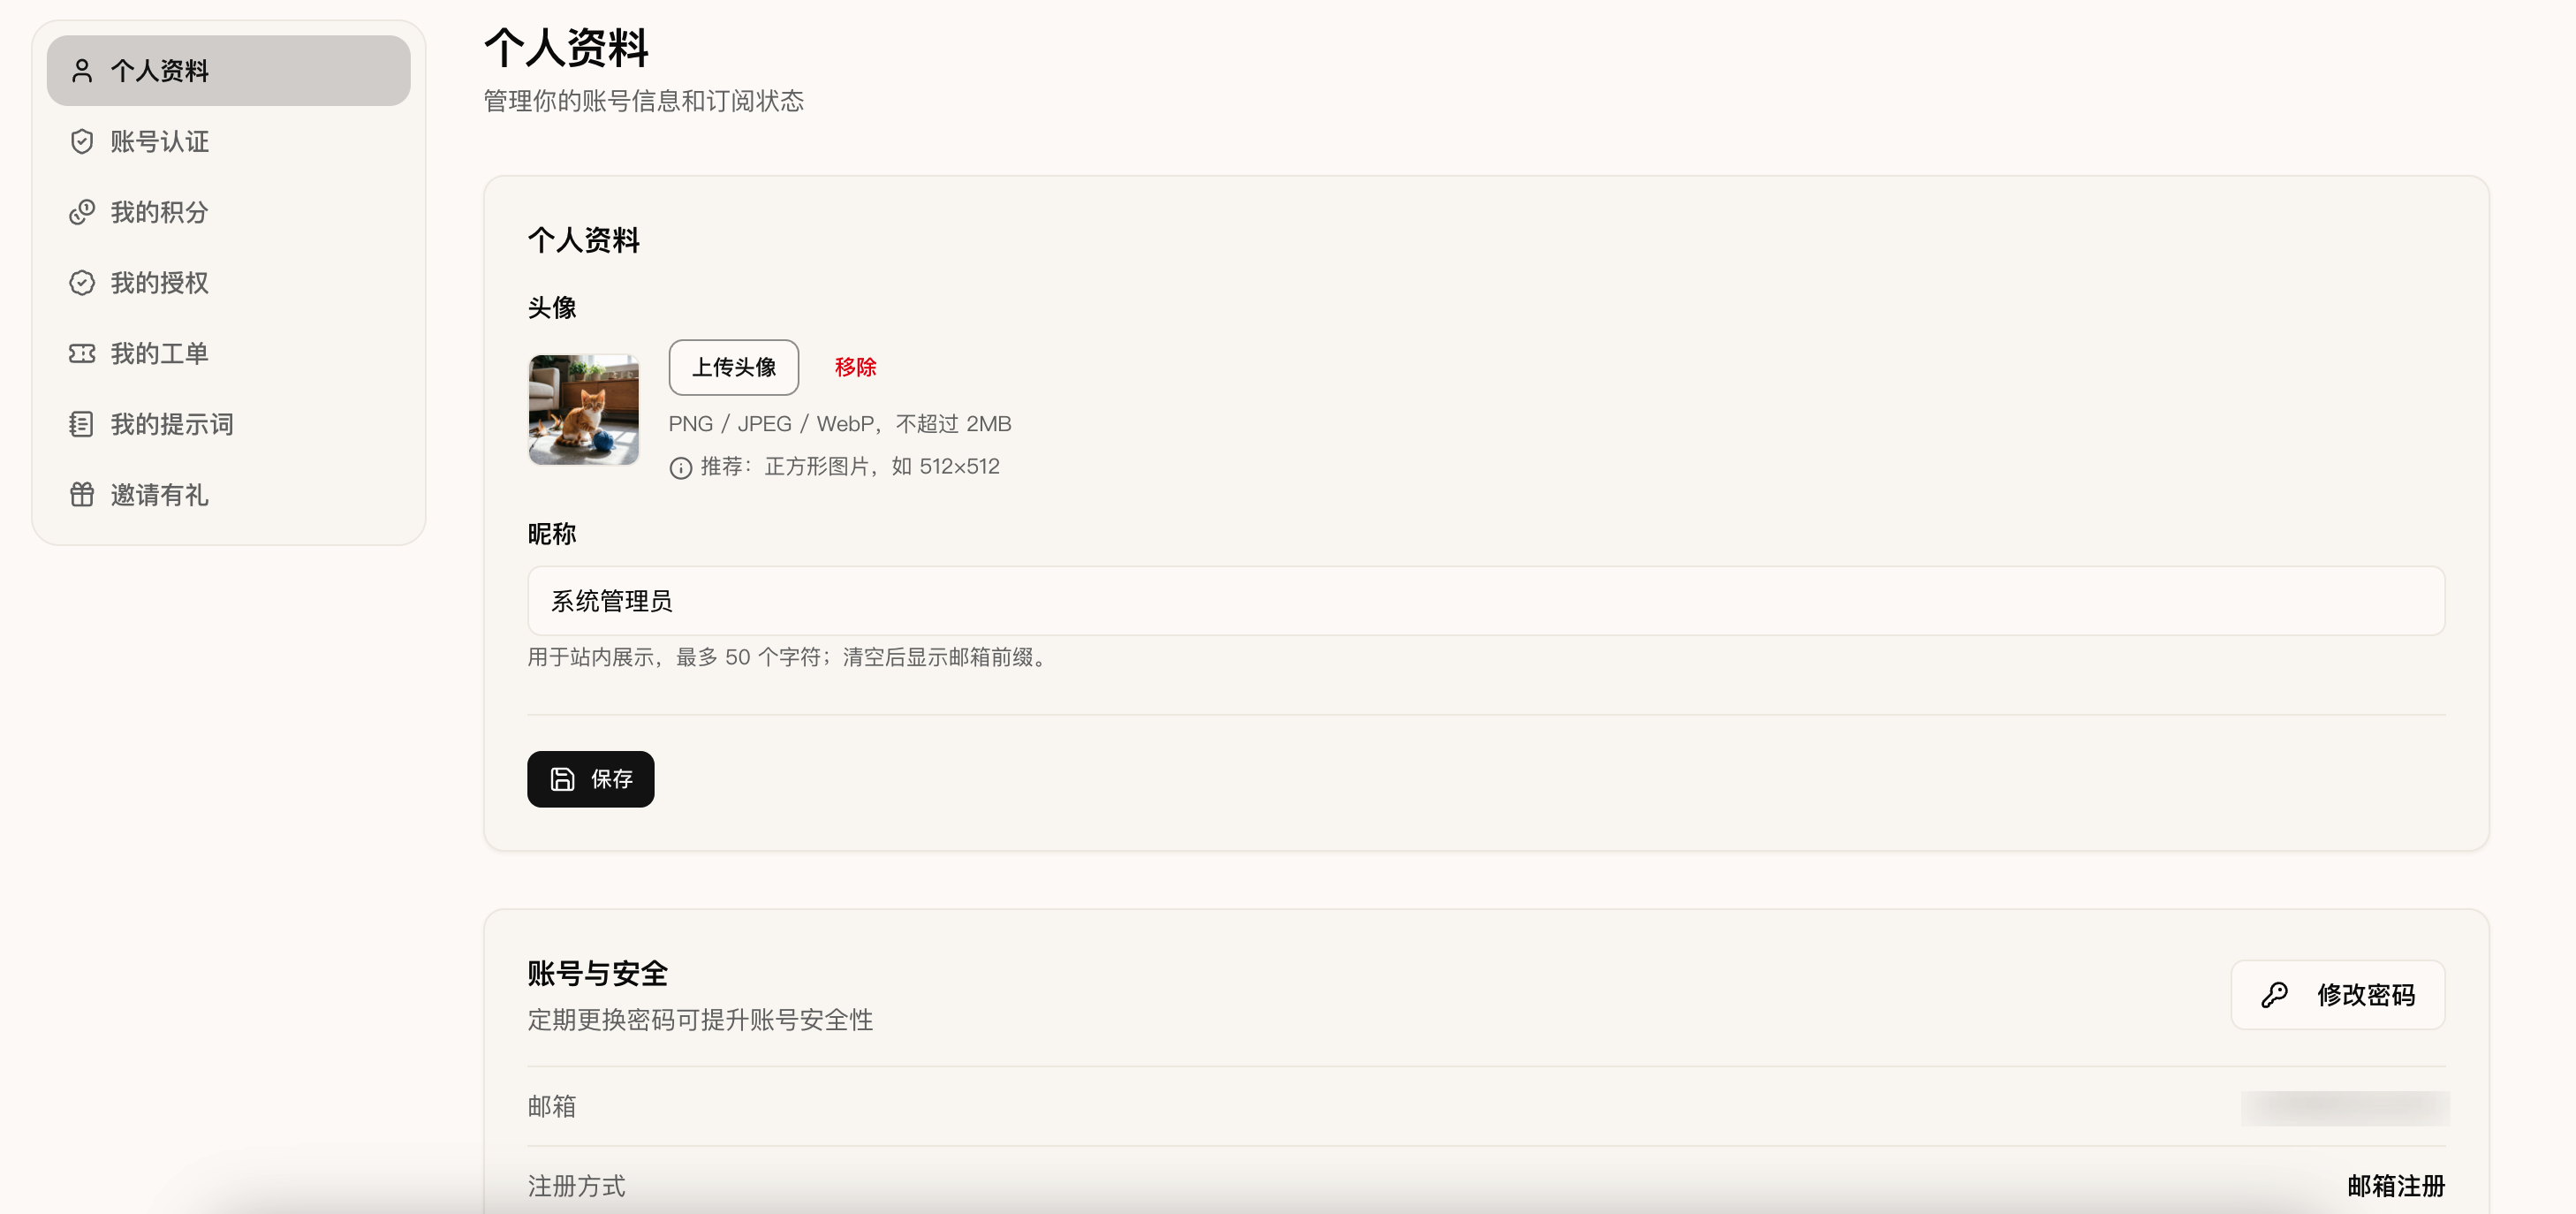Viewport: 2576px width, 1214px height.
Task: Click the notebook icon beside 我的提示词
Action: 82,424
